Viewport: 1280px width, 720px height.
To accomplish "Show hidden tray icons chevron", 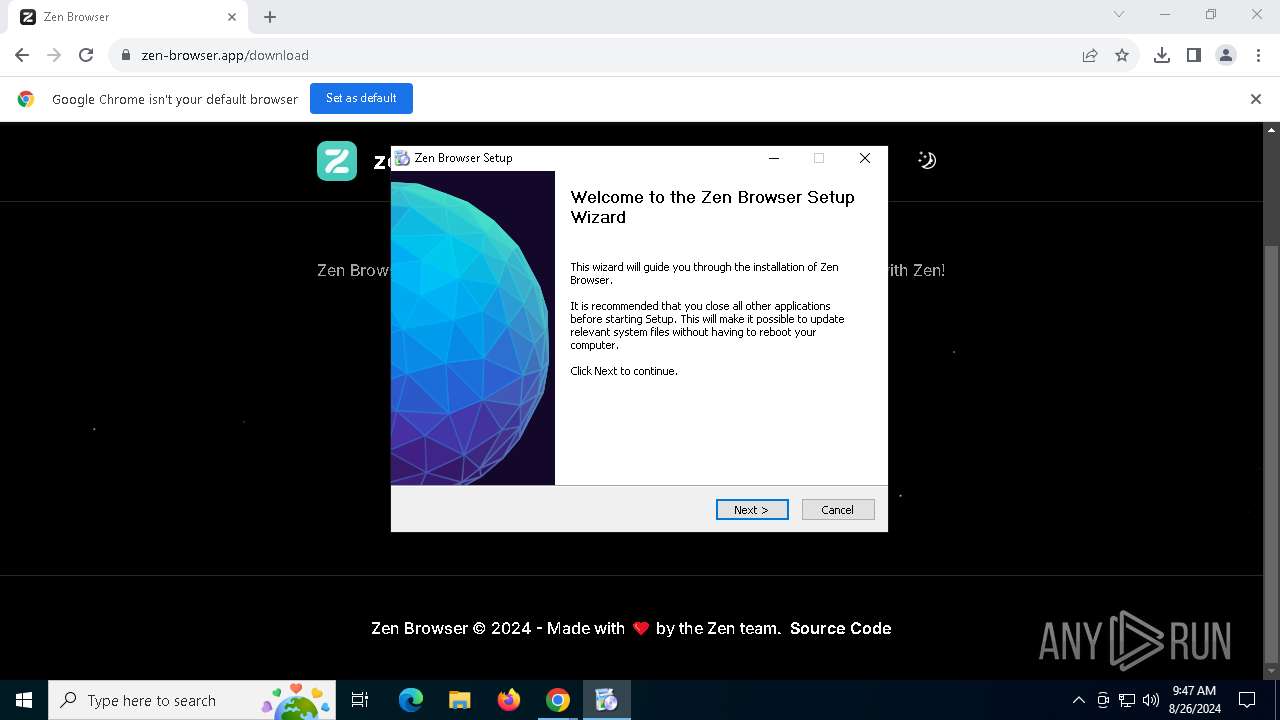I will click(1078, 700).
